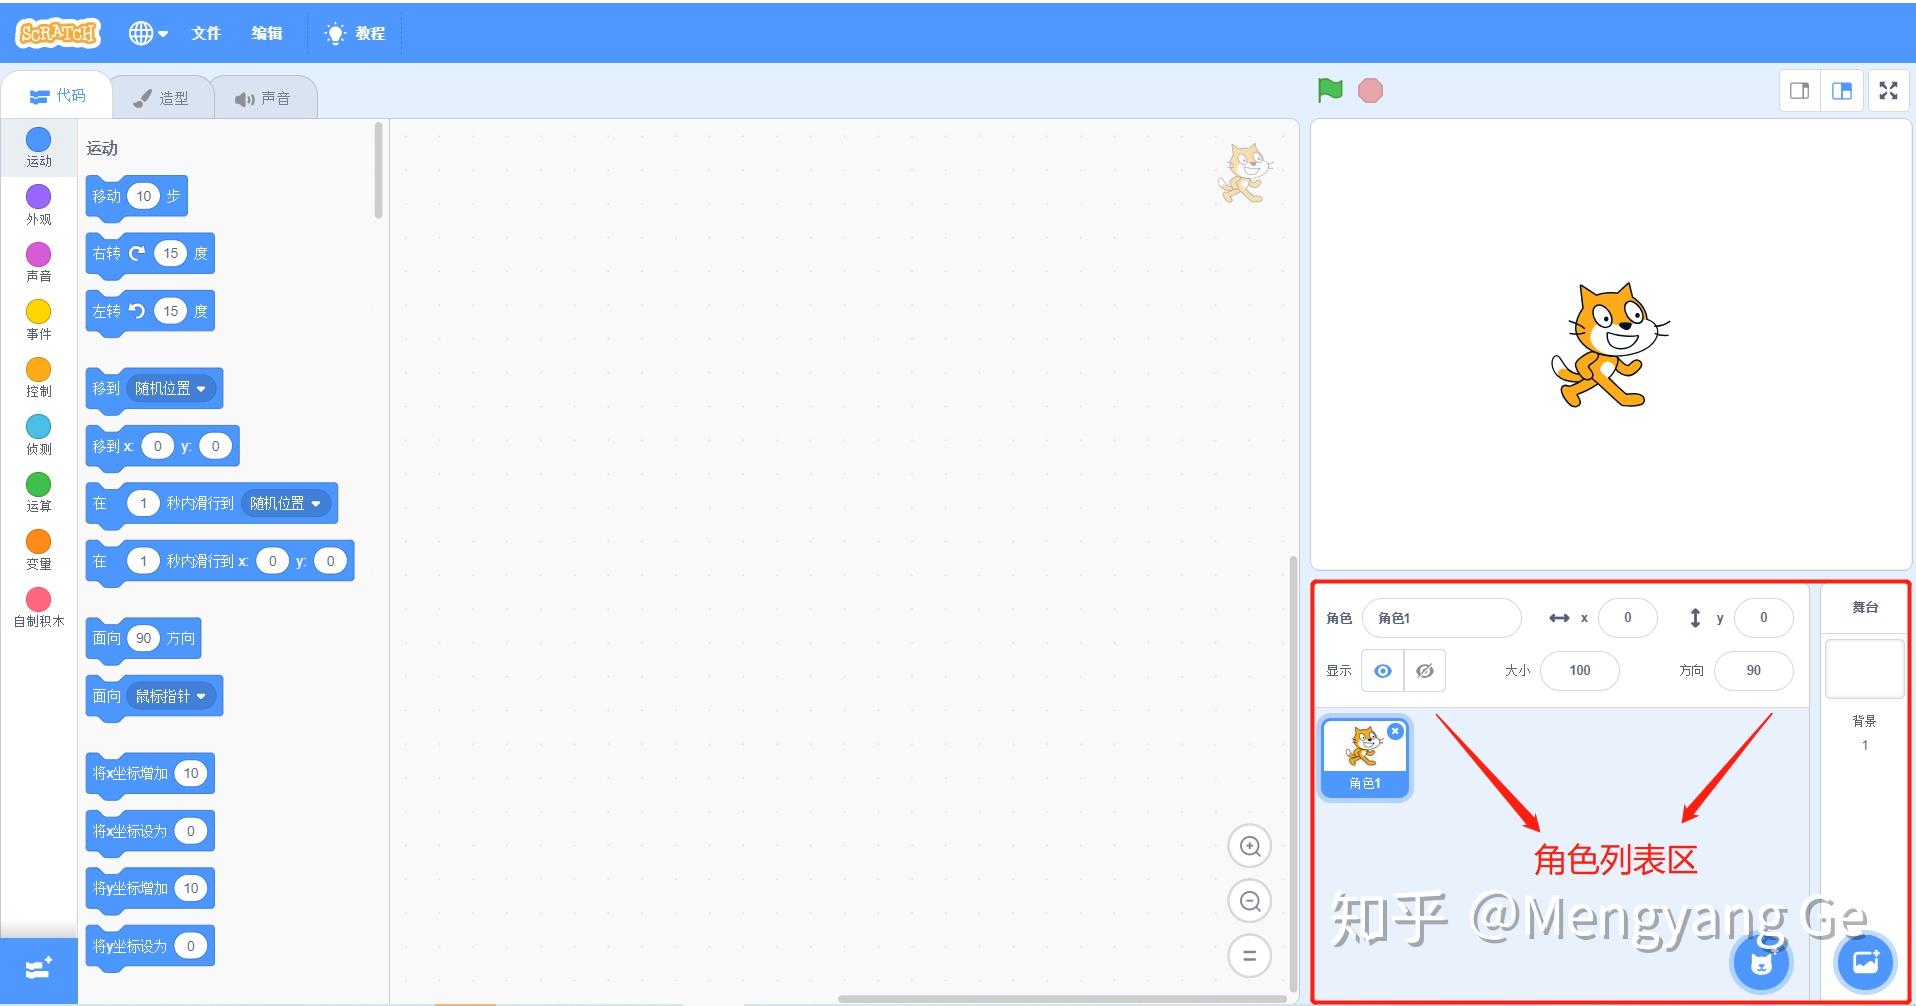1916x1006 pixels.
Task: Select the 运算 block category
Action: [x=39, y=492]
